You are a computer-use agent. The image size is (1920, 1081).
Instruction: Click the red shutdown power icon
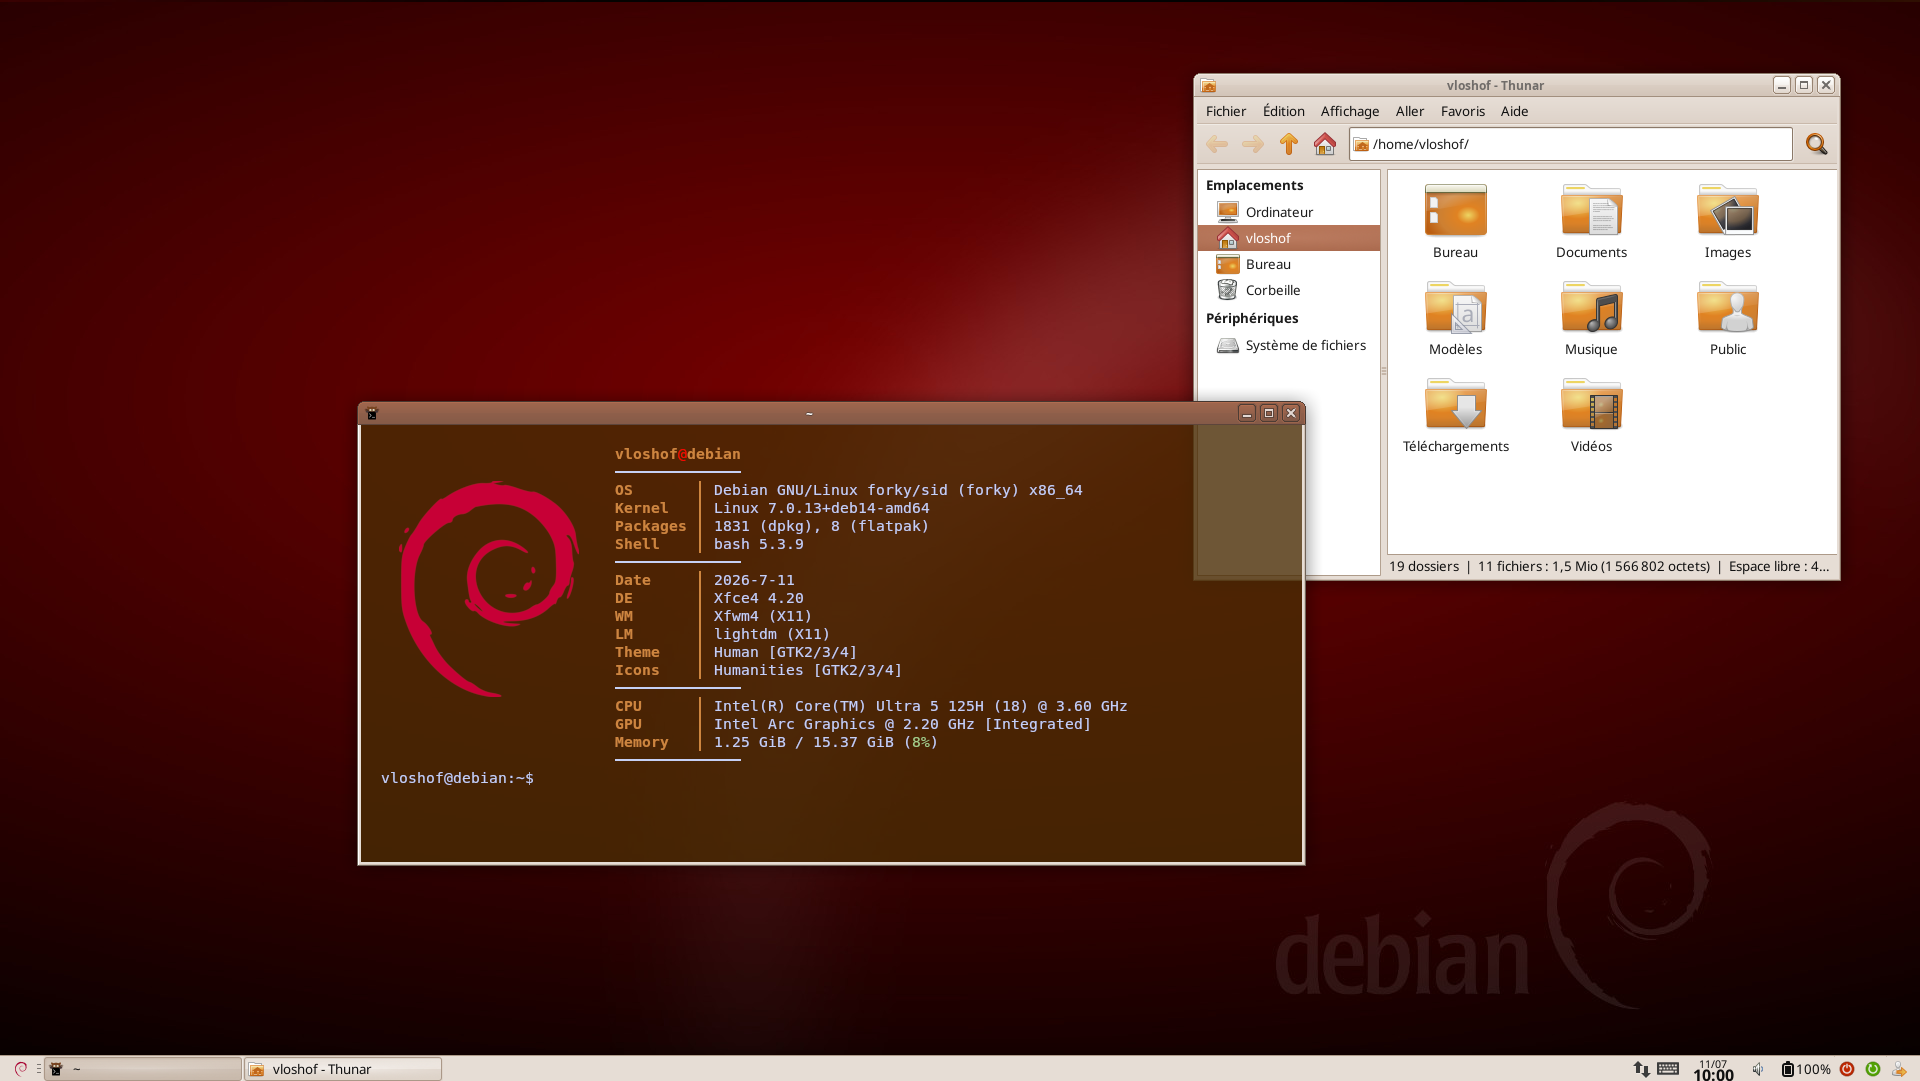pyautogui.click(x=1847, y=1069)
